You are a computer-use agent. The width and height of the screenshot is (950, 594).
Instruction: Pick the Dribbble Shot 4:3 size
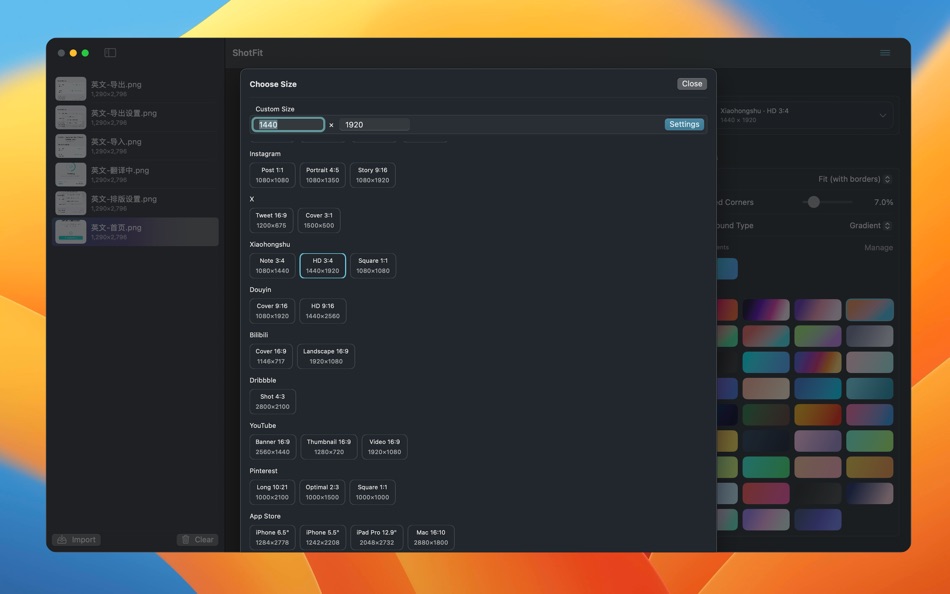(x=272, y=401)
